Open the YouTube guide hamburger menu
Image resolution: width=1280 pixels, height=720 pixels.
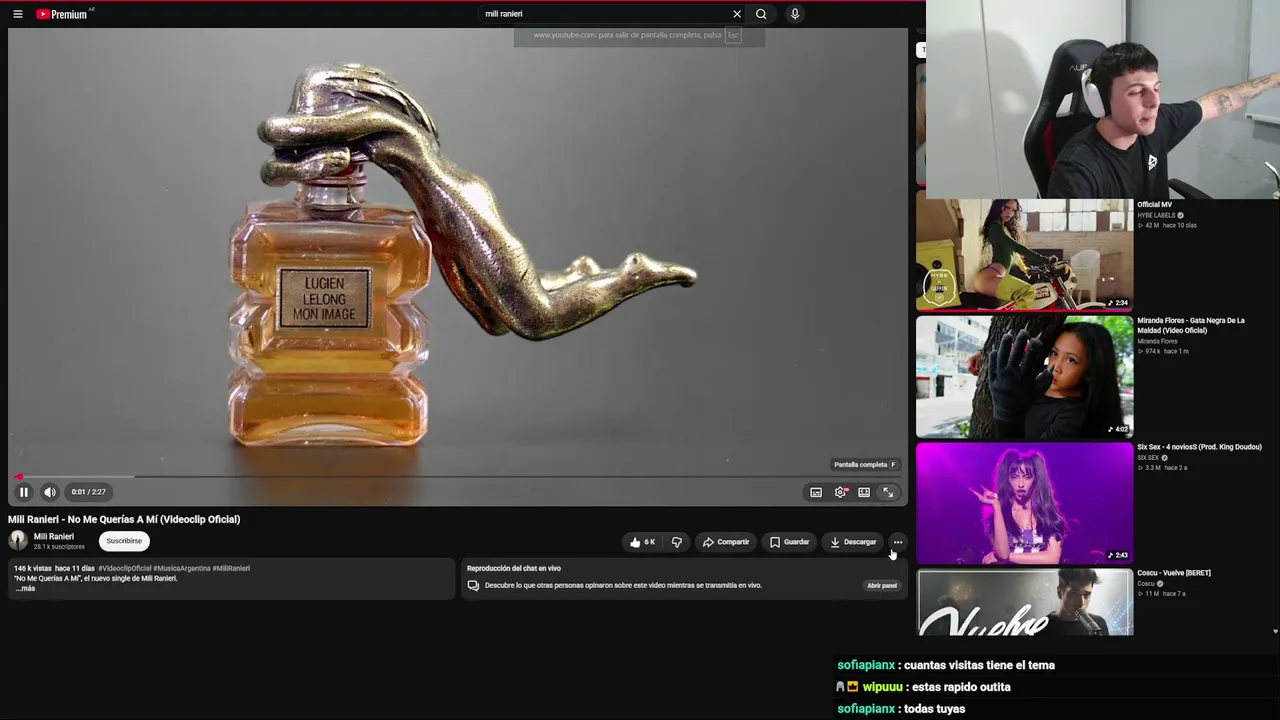click(x=17, y=14)
